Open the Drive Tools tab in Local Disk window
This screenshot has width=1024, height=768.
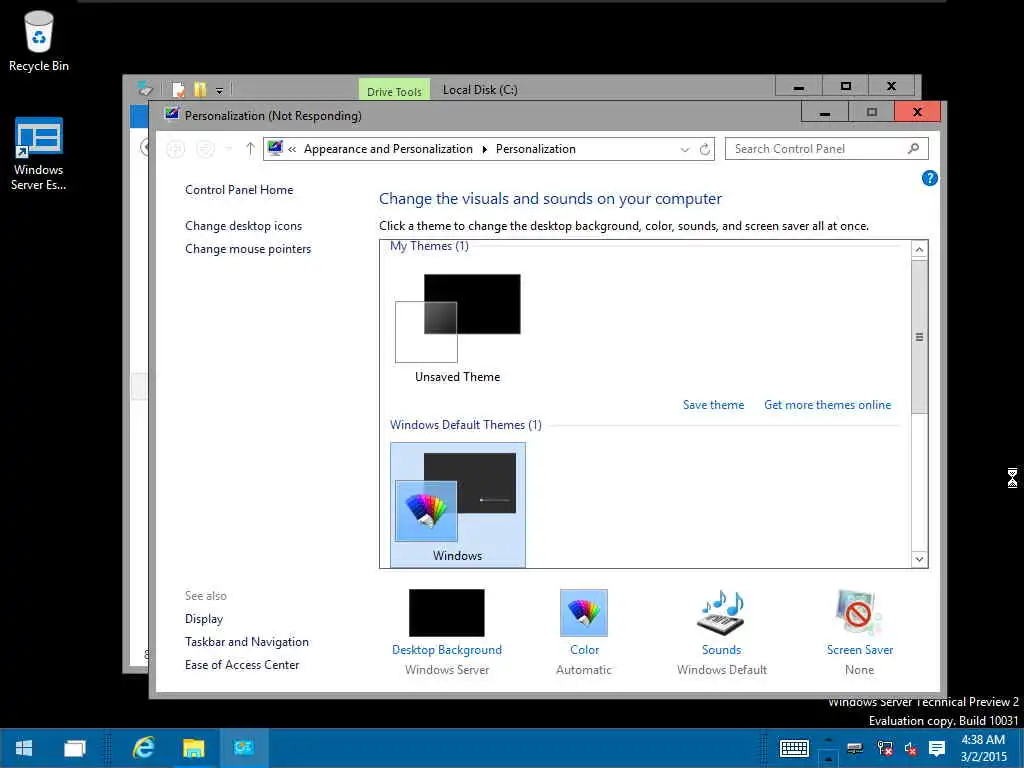coord(394,90)
